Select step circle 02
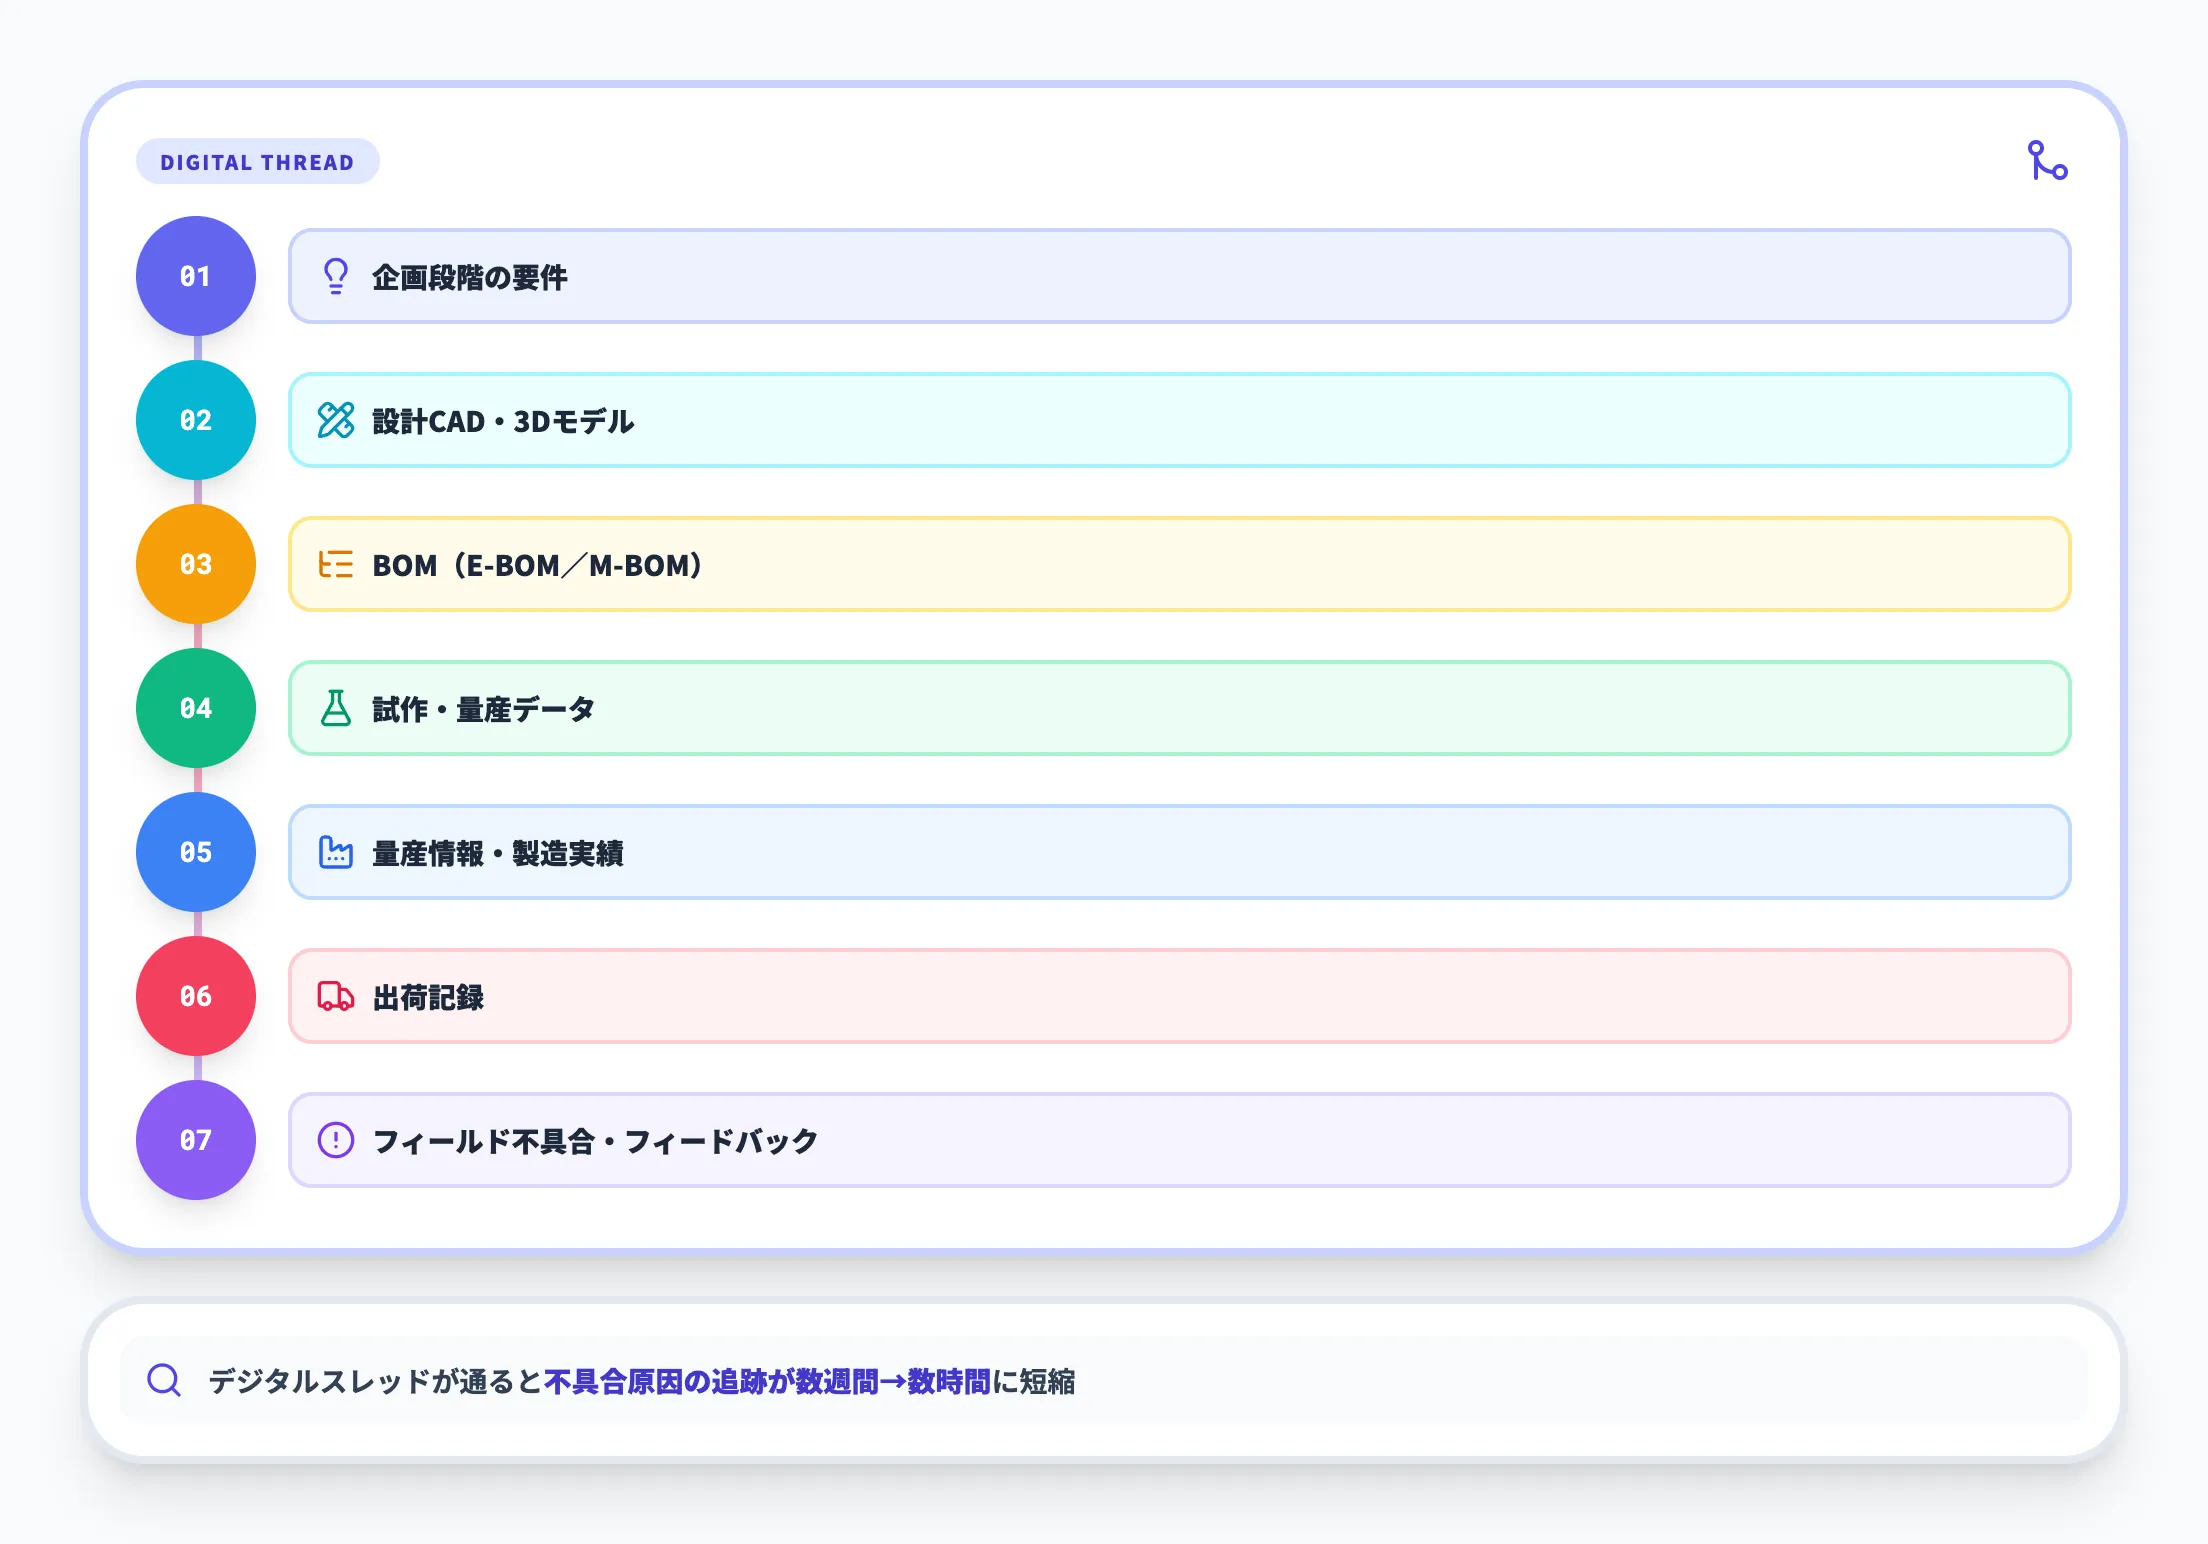 (x=196, y=420)
